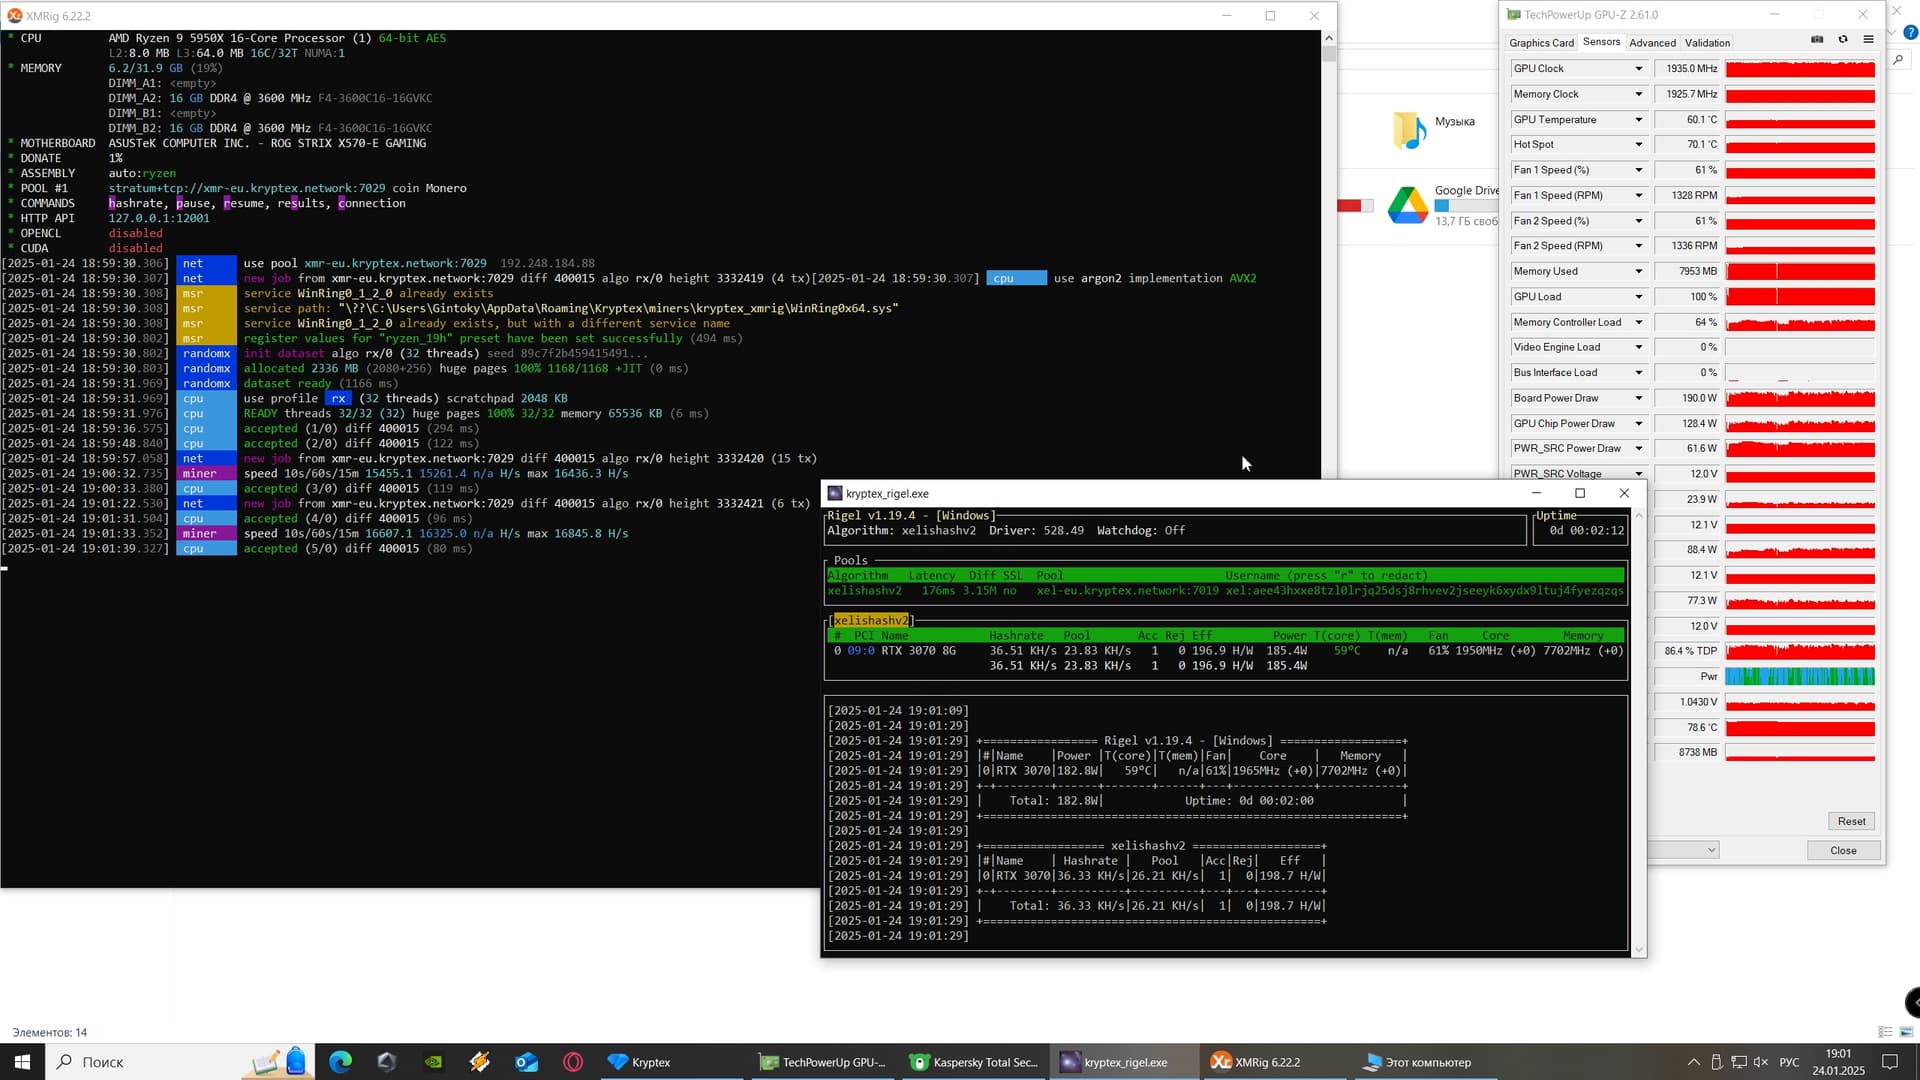Click the Элементов: 14 status bar text
The height and width of the screenshot is (1080, 1920).
tap(50, 1032)
